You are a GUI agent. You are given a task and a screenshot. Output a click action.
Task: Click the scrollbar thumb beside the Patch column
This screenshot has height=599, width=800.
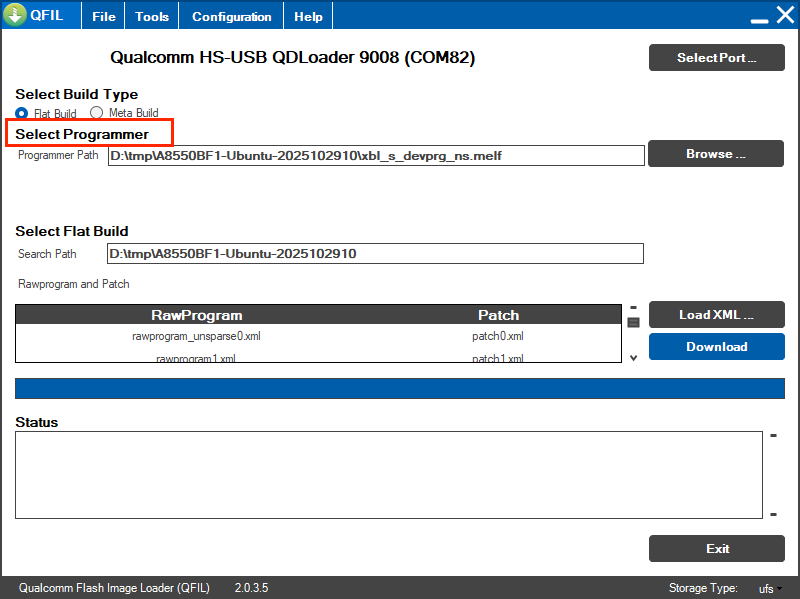633,322
